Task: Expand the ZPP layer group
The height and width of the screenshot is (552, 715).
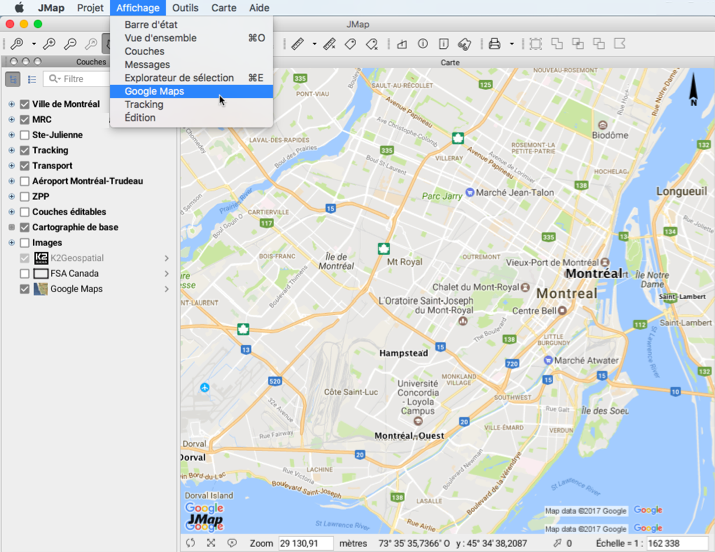Action: (x=11, y=197)
